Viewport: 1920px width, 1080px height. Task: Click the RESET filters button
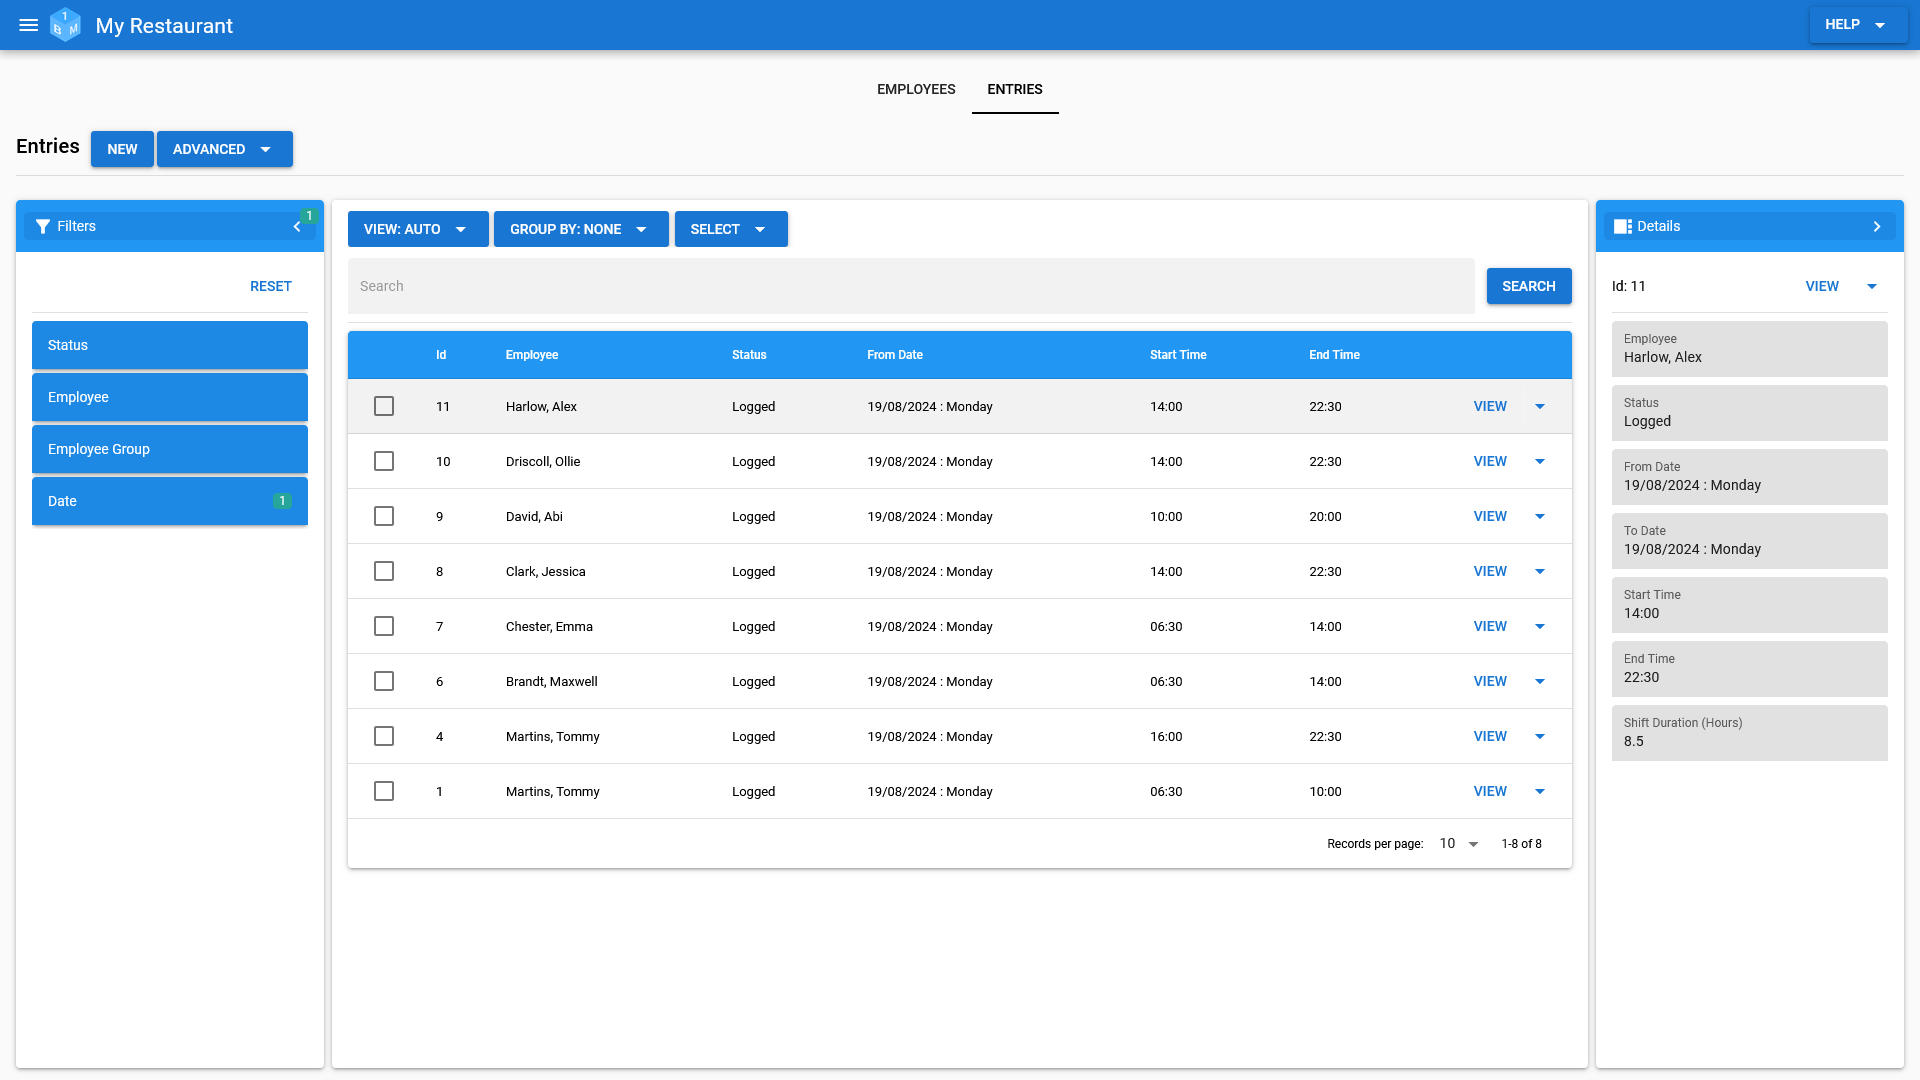point(270,285)
